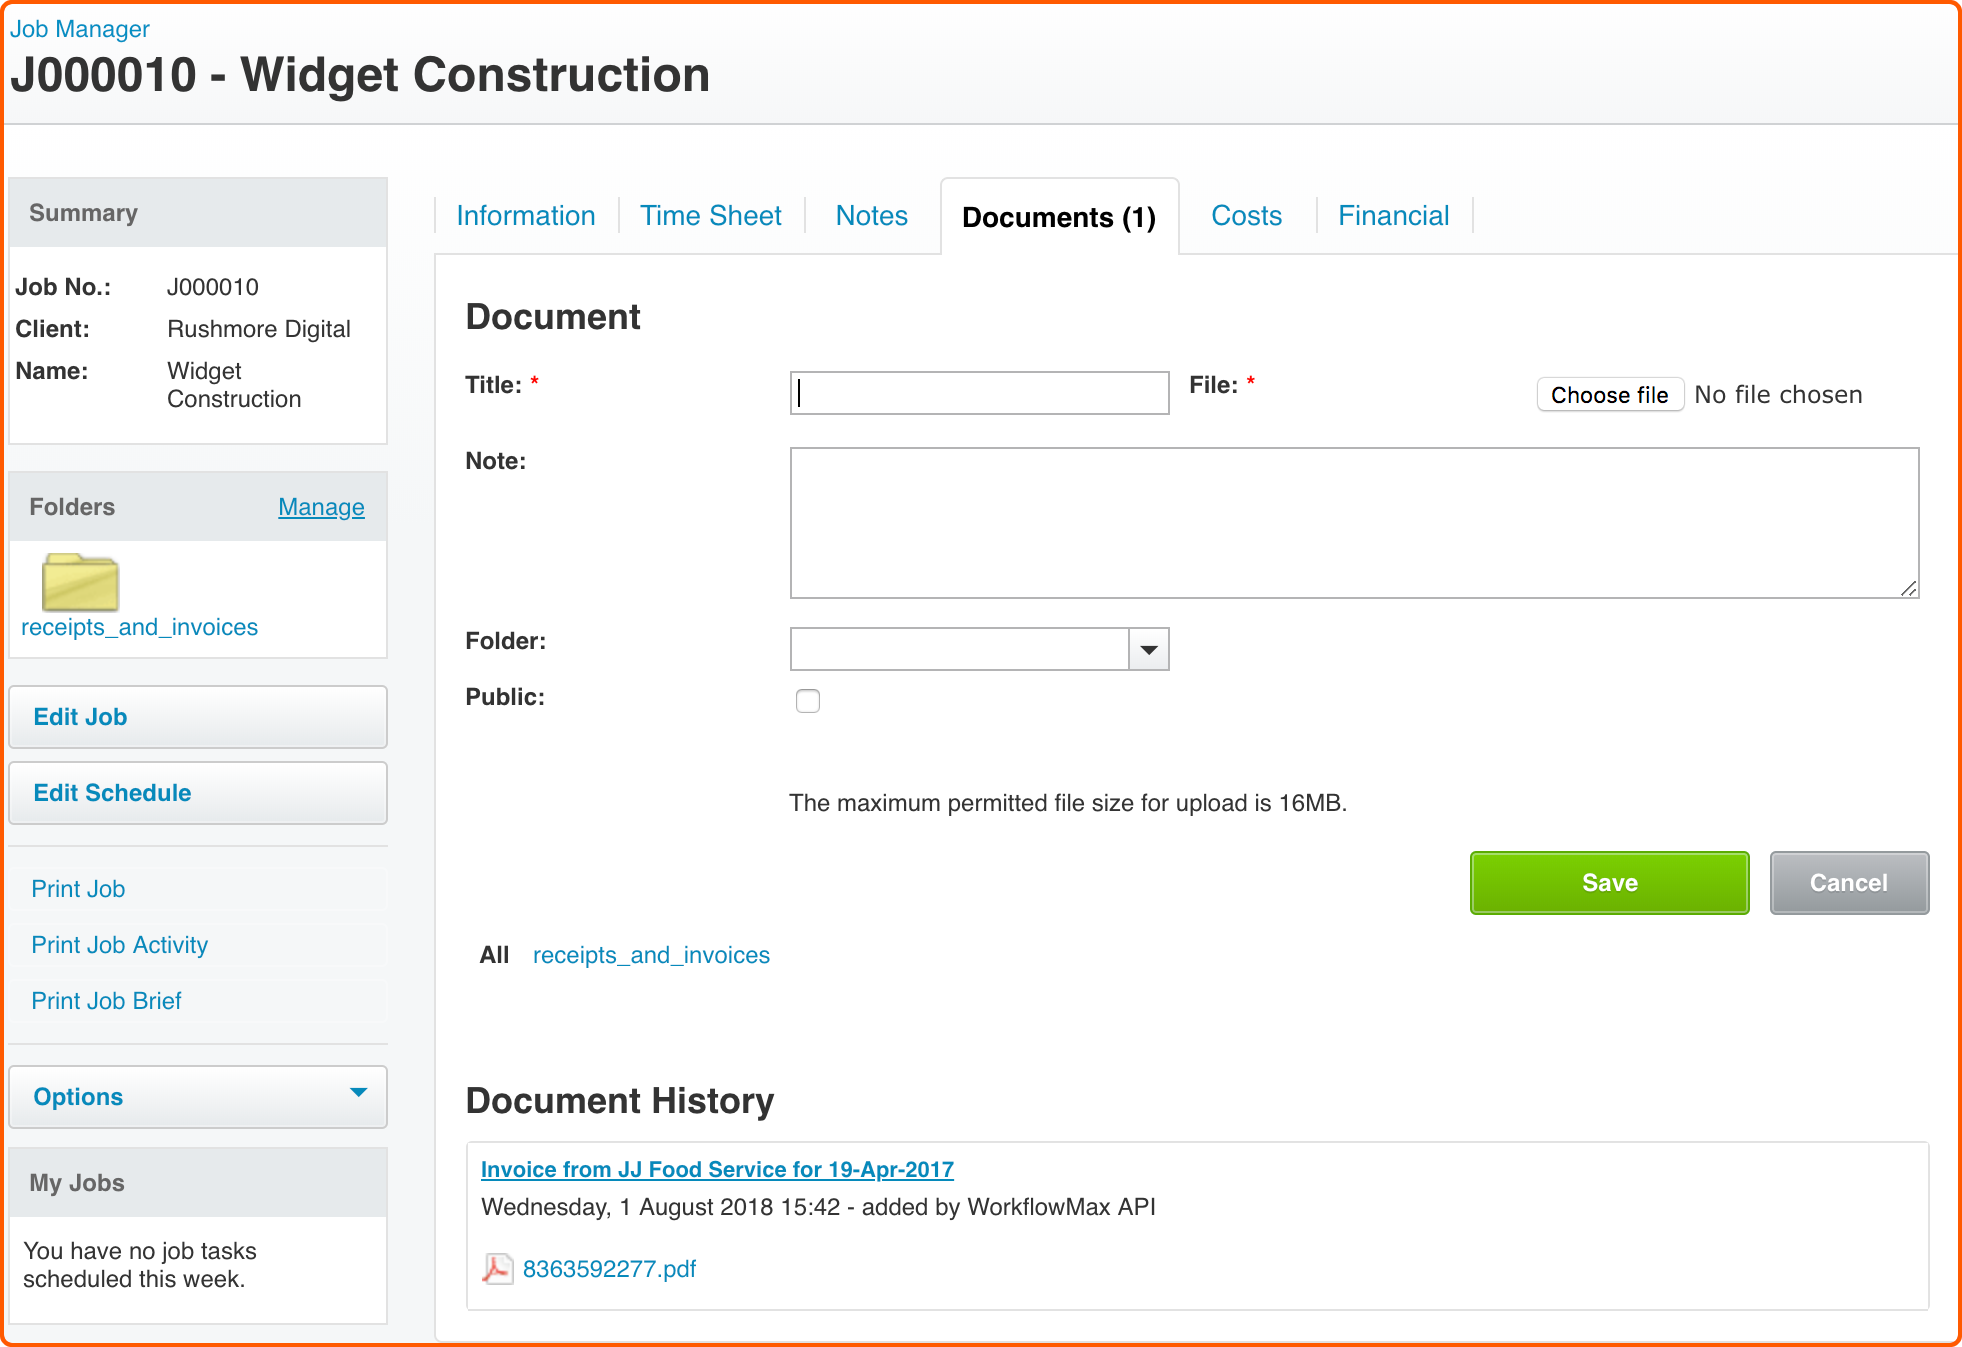Open the Invoice from JJ Food Service link
Screen dimensions: 1962x1347
(717, 1169)
